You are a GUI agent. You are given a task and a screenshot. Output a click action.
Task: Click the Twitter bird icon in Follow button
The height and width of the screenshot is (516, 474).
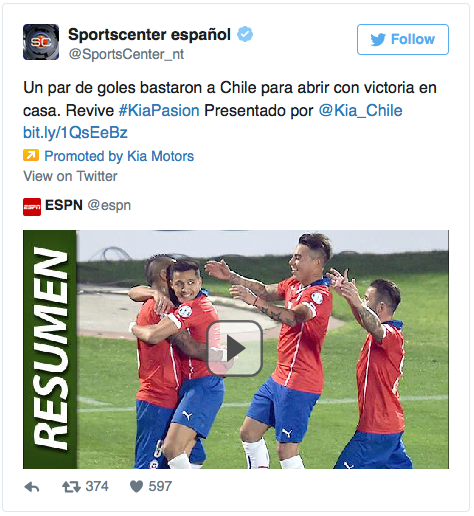click(378, 40)
